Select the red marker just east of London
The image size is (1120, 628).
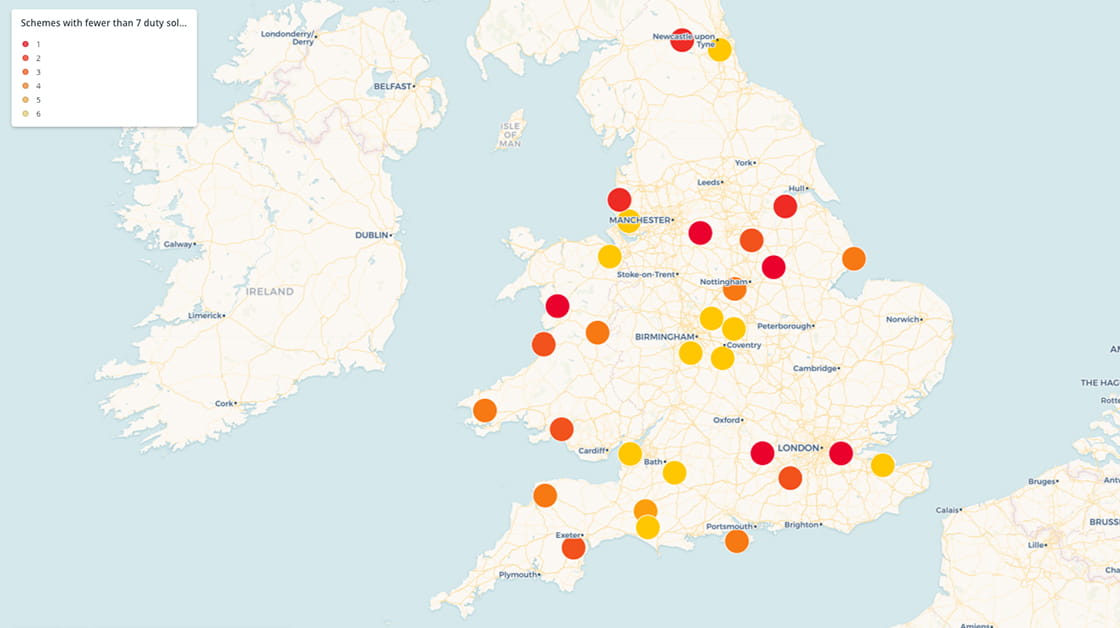[x=841, y=453]
